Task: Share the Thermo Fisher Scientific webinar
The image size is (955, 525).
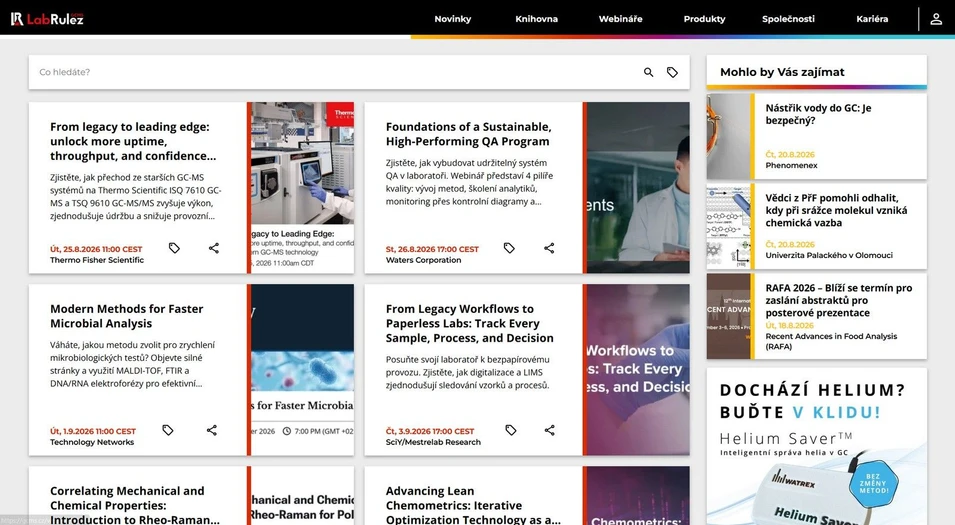Action: pyautogui.click(x=214, y=248)
